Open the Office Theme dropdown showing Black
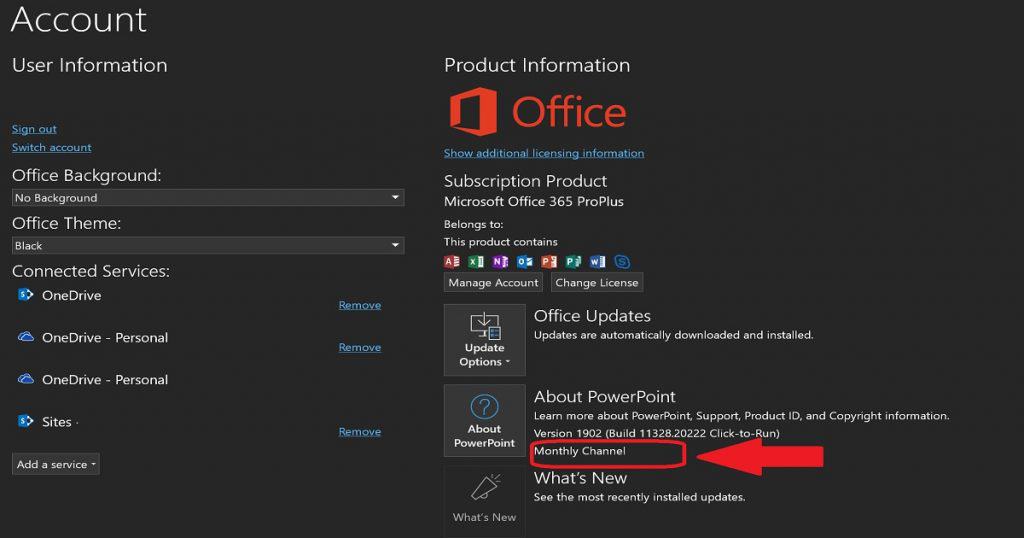The height and width of the screenshot is (538, 1024). coord(208,245)
